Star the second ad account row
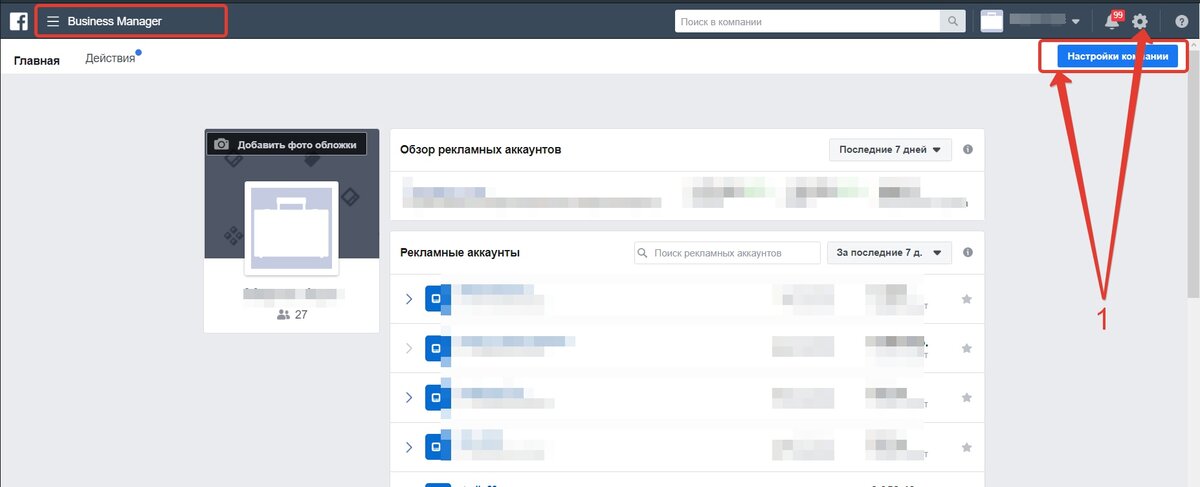The width and height of the screenshot is (1200, 487). [966, 348]
